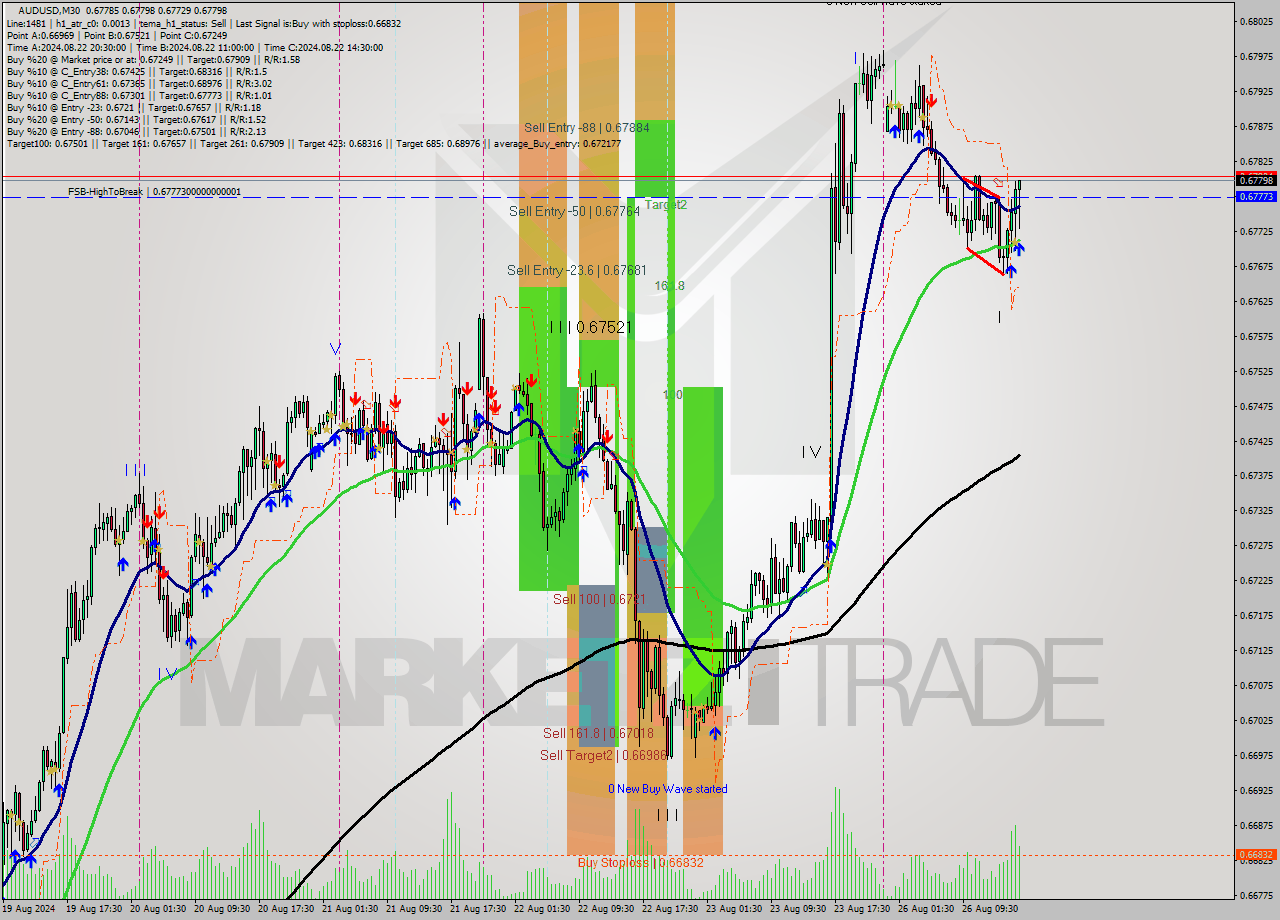
Task: Click the '19 Aug 2024' time label
Action: point(28,909)
